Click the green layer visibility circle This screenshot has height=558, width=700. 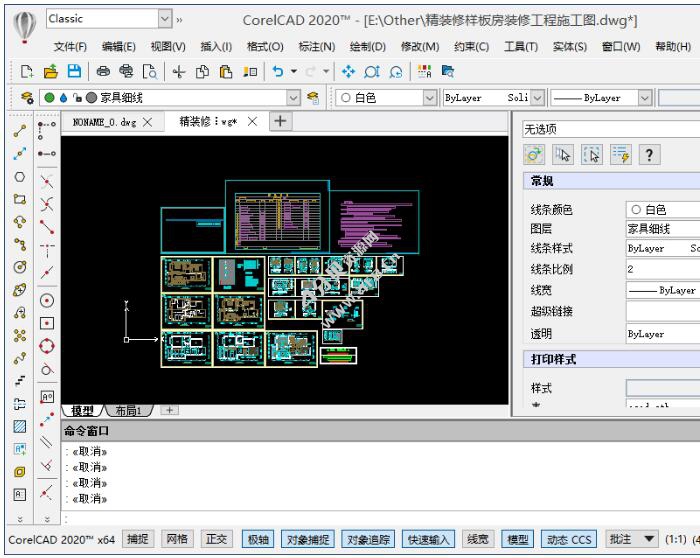pyautogui.click(x=50, y=97)
